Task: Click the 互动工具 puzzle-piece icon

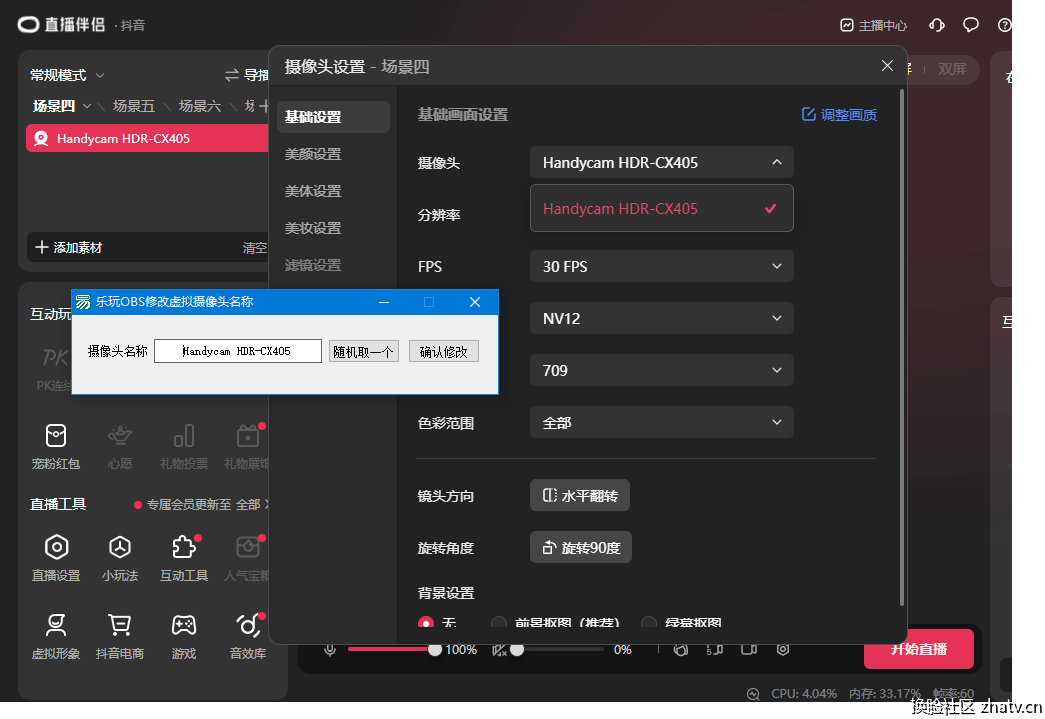Action: tap(183, 547)
